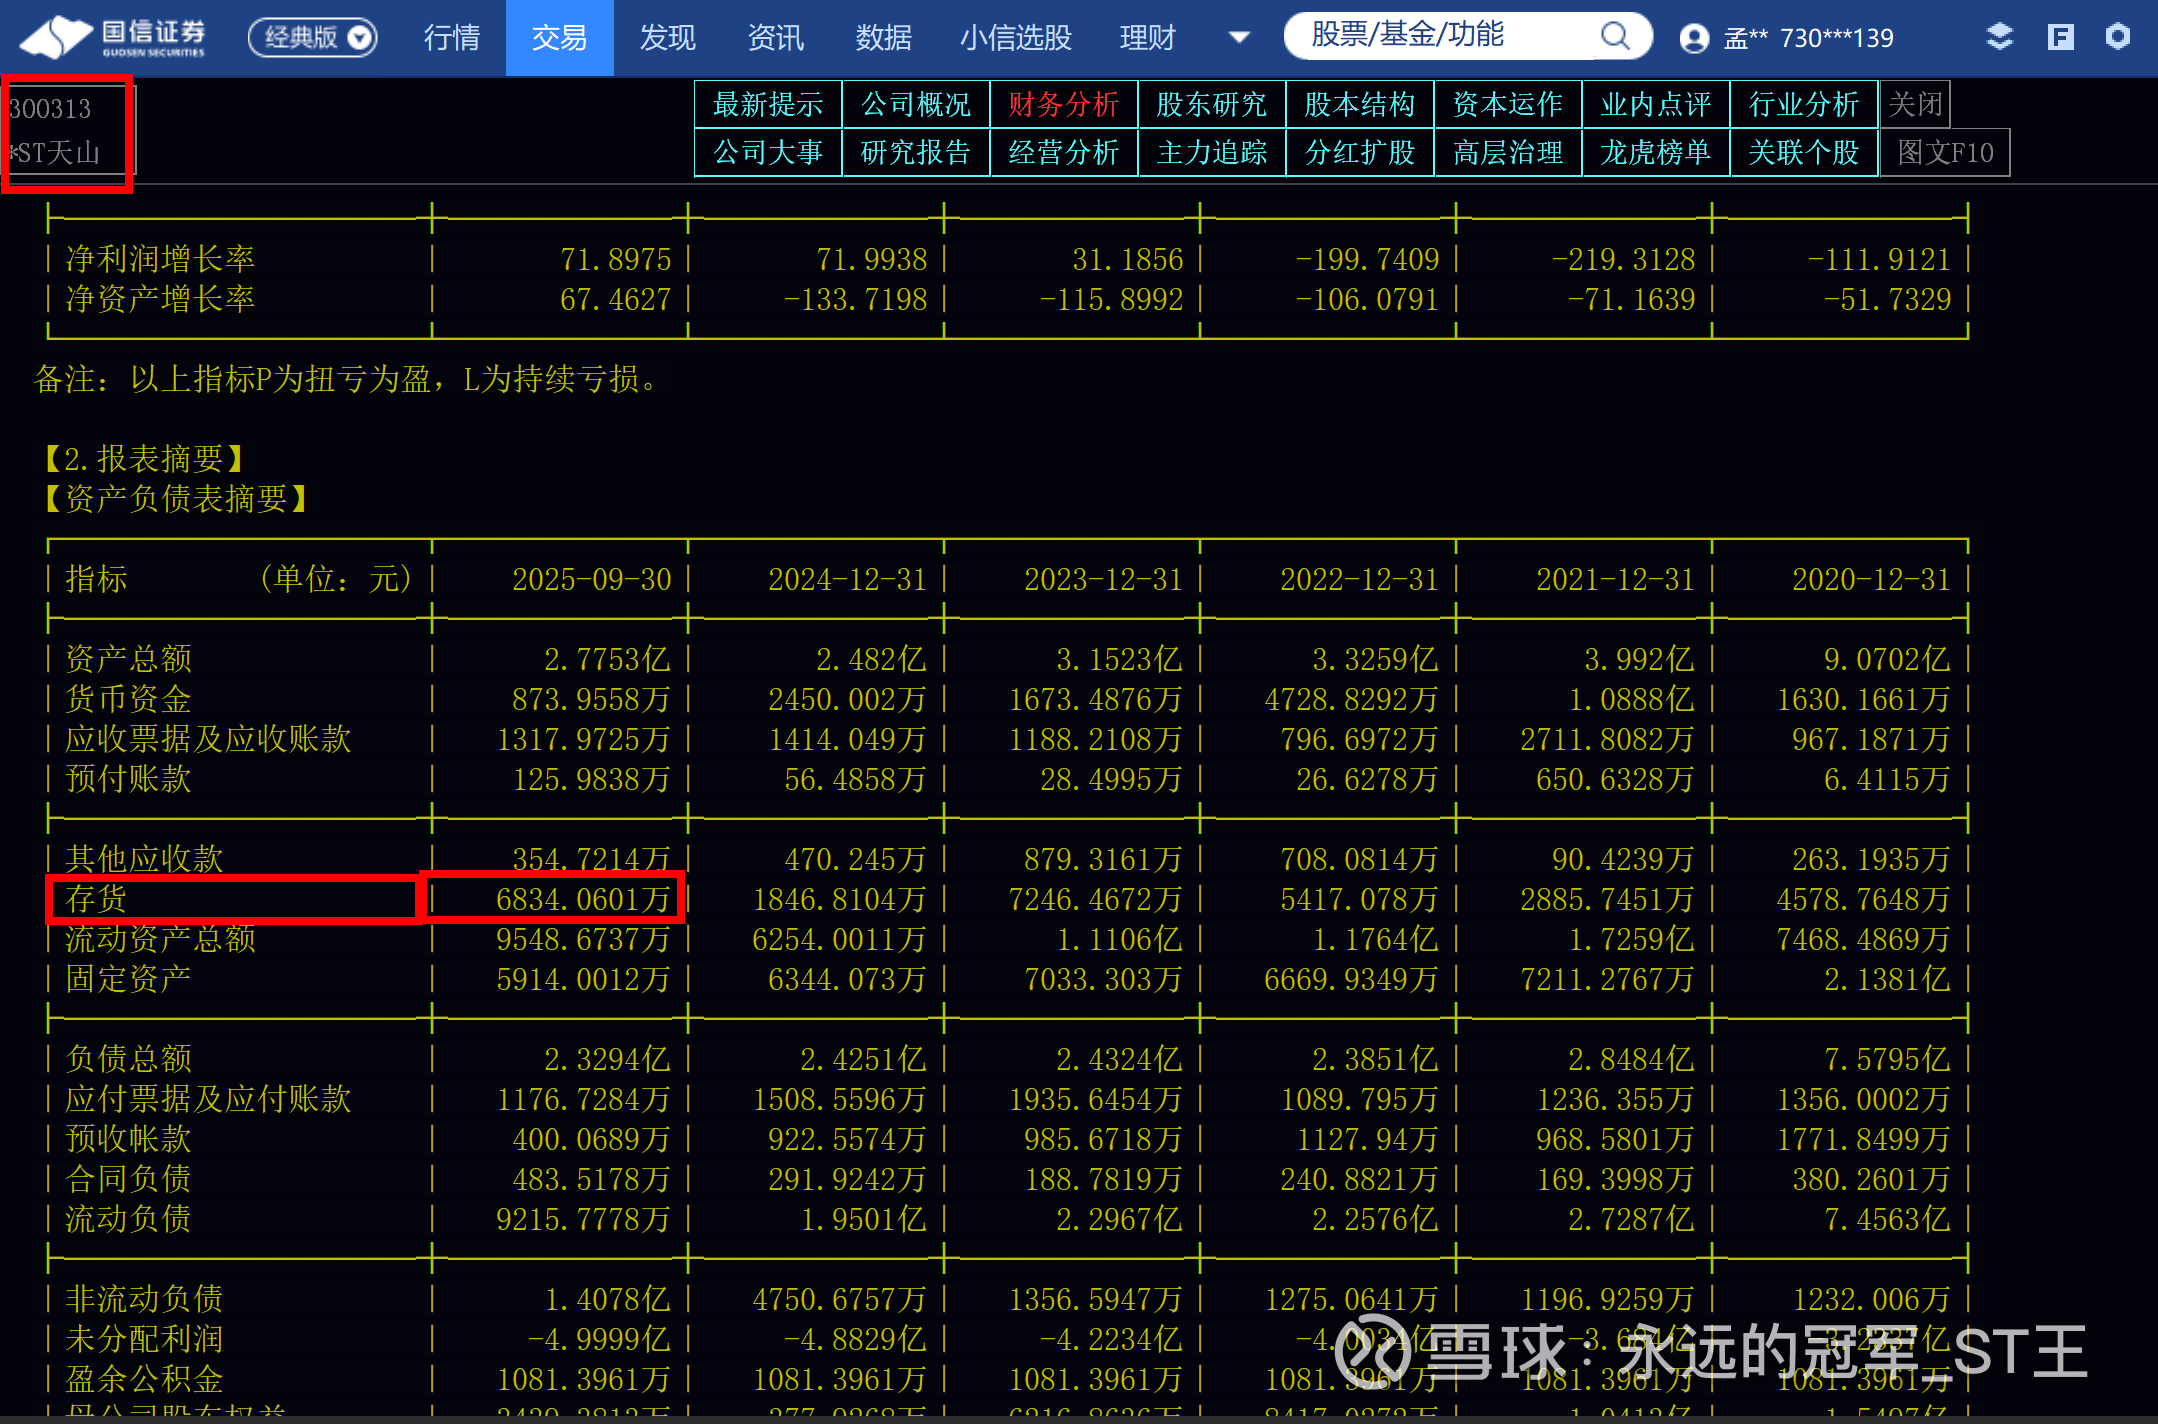Open the 财务分析 section

click(x=1063, y=104)
